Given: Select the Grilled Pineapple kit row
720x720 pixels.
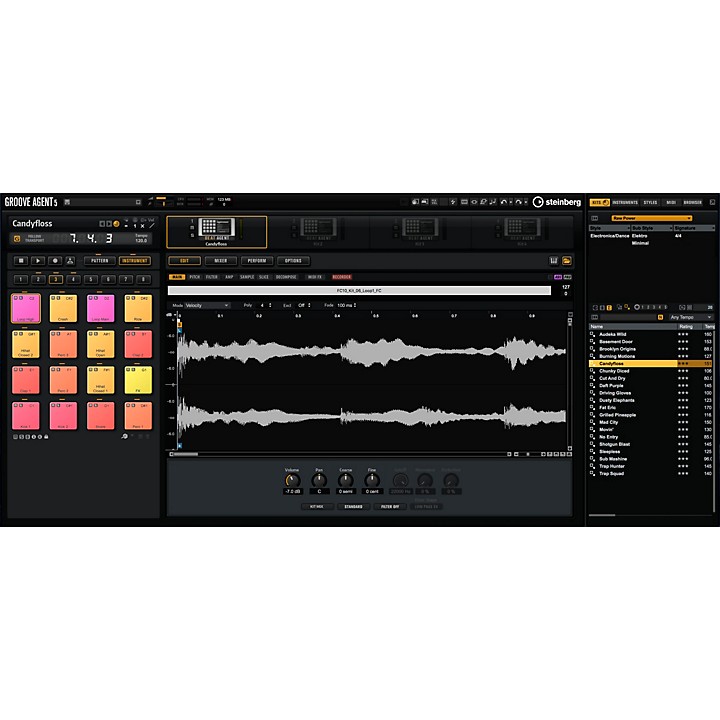Looking at the screenshot, I should (651, 415).
